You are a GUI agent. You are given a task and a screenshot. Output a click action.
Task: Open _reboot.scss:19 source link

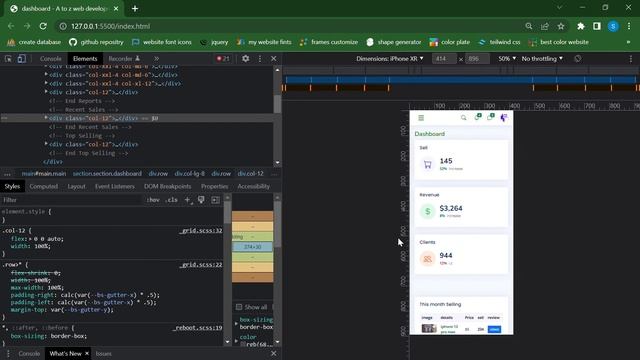[198, 328]
